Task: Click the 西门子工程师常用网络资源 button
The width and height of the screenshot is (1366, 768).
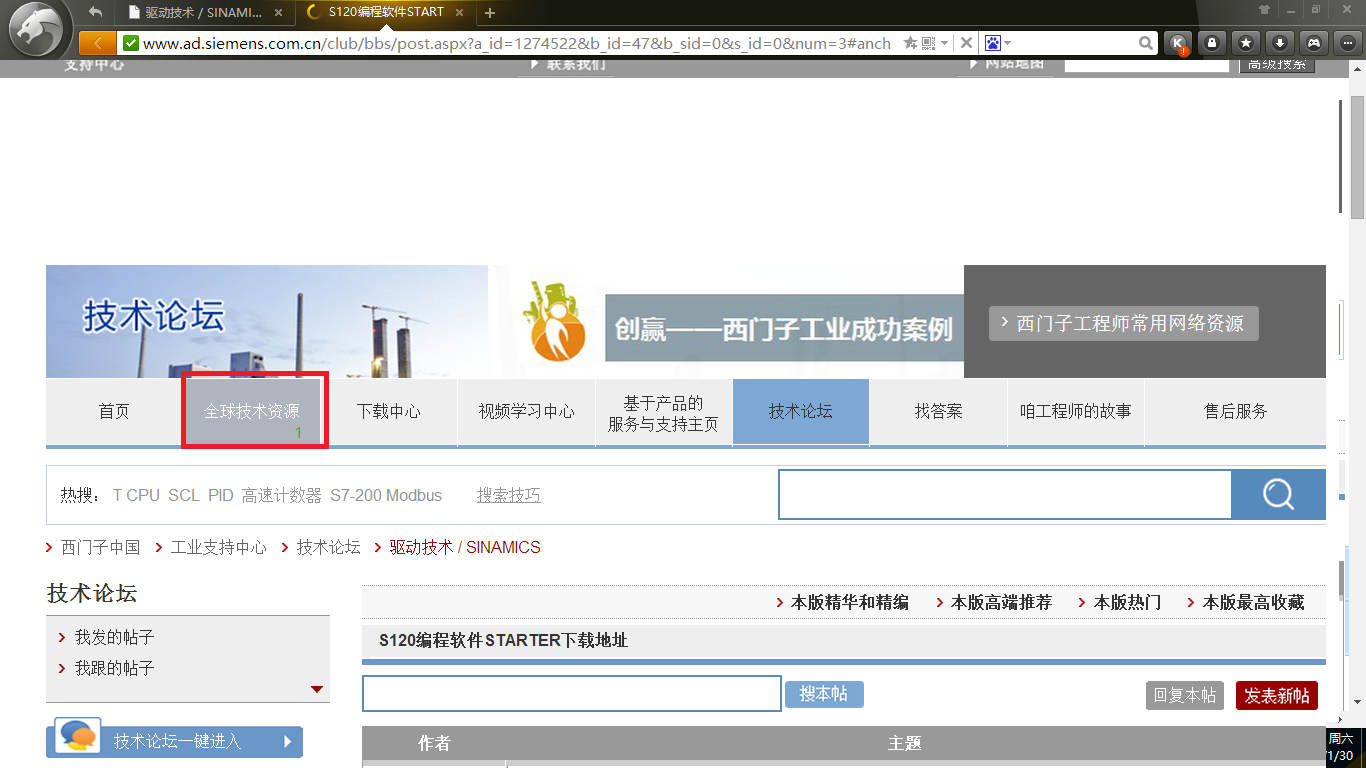Action: pyautogui.click(x=1123, y=323)
